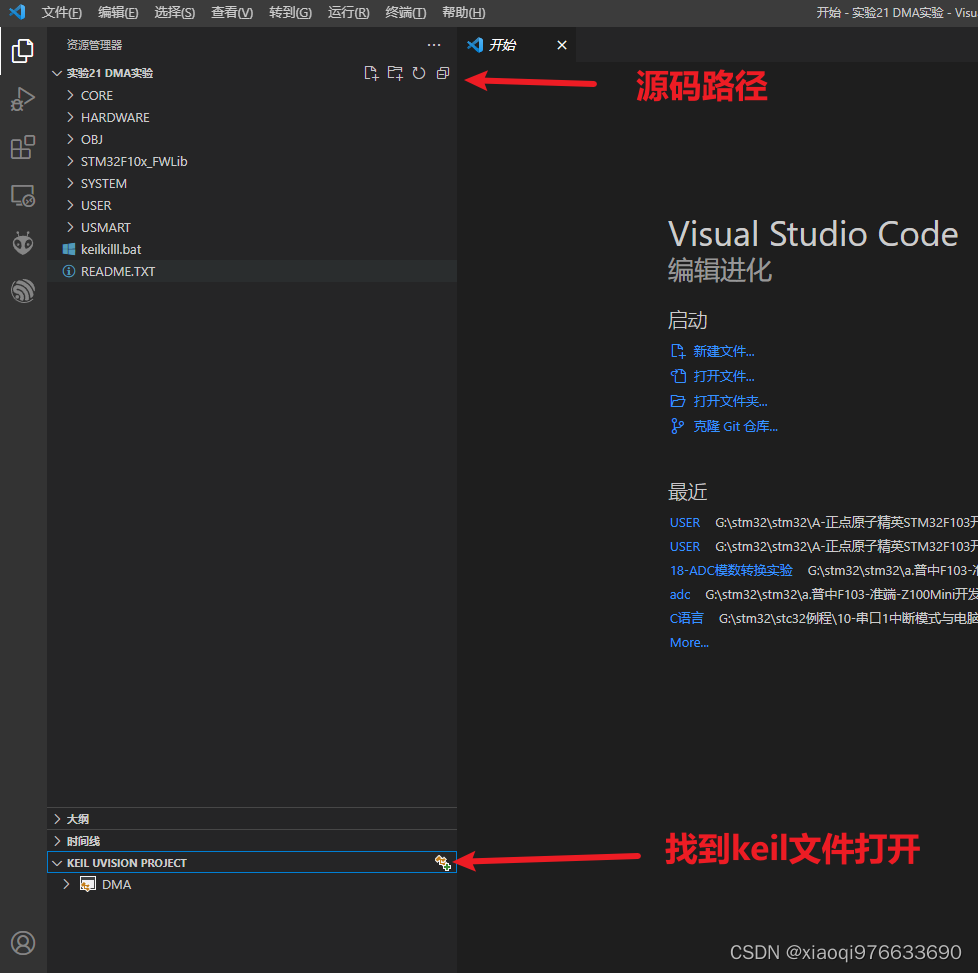
Task: Open the Explorer view in activity bar
Action: pos(22,51)
